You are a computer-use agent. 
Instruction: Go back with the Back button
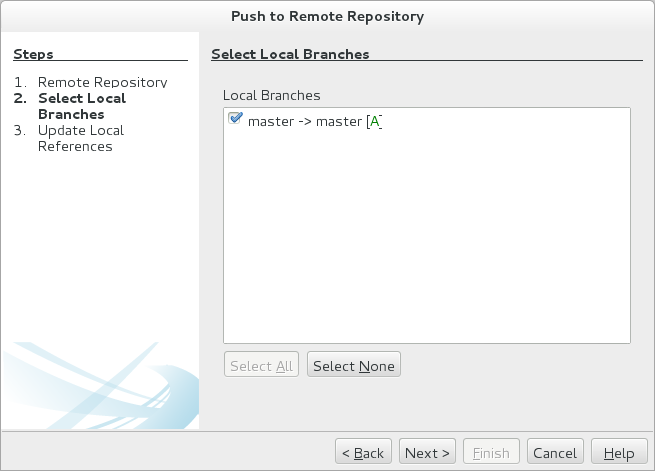[363, 453]
